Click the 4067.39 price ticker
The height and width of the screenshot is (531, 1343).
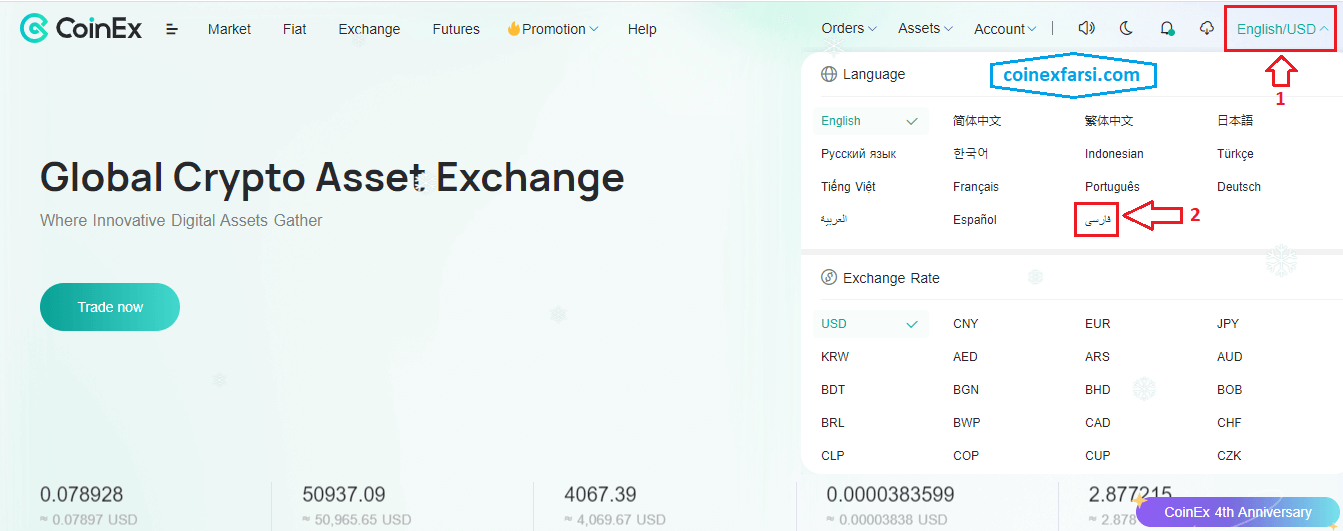[x=600, y=494]
